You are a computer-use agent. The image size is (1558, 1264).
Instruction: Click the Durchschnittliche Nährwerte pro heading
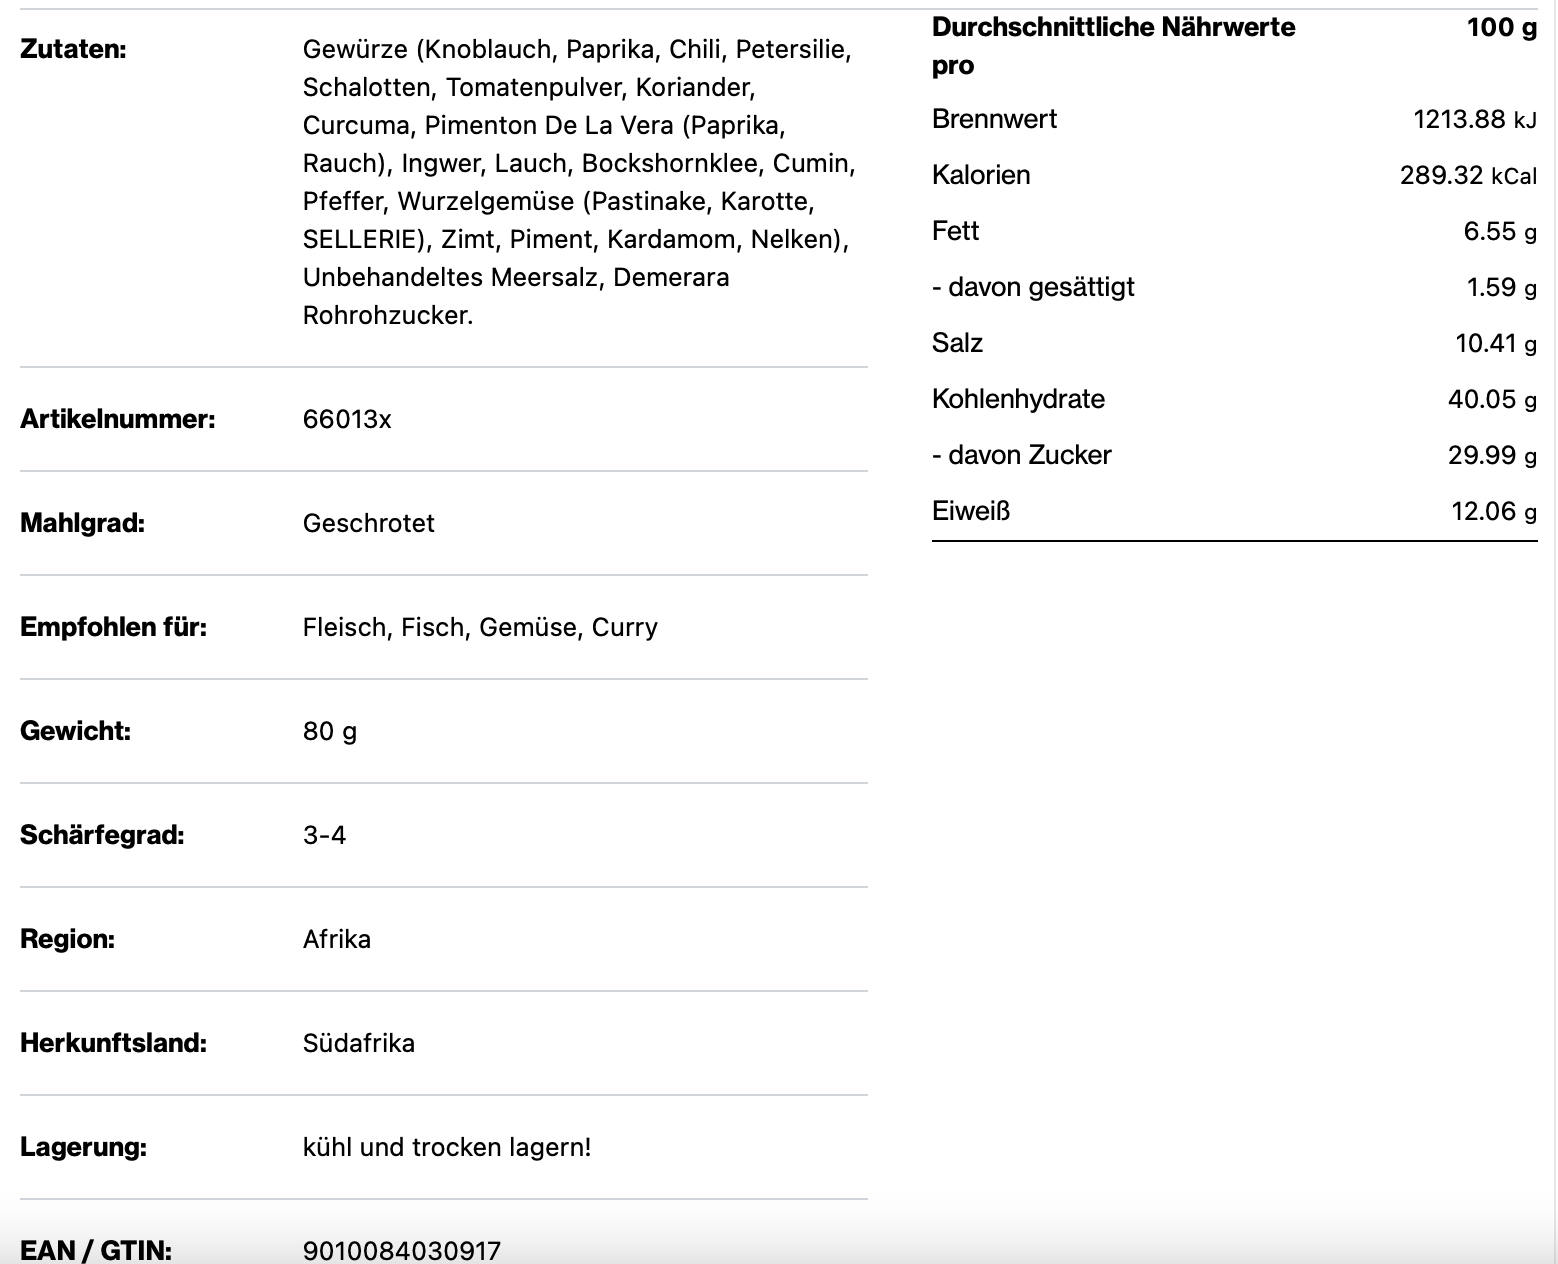click(x=1112, y=46)
